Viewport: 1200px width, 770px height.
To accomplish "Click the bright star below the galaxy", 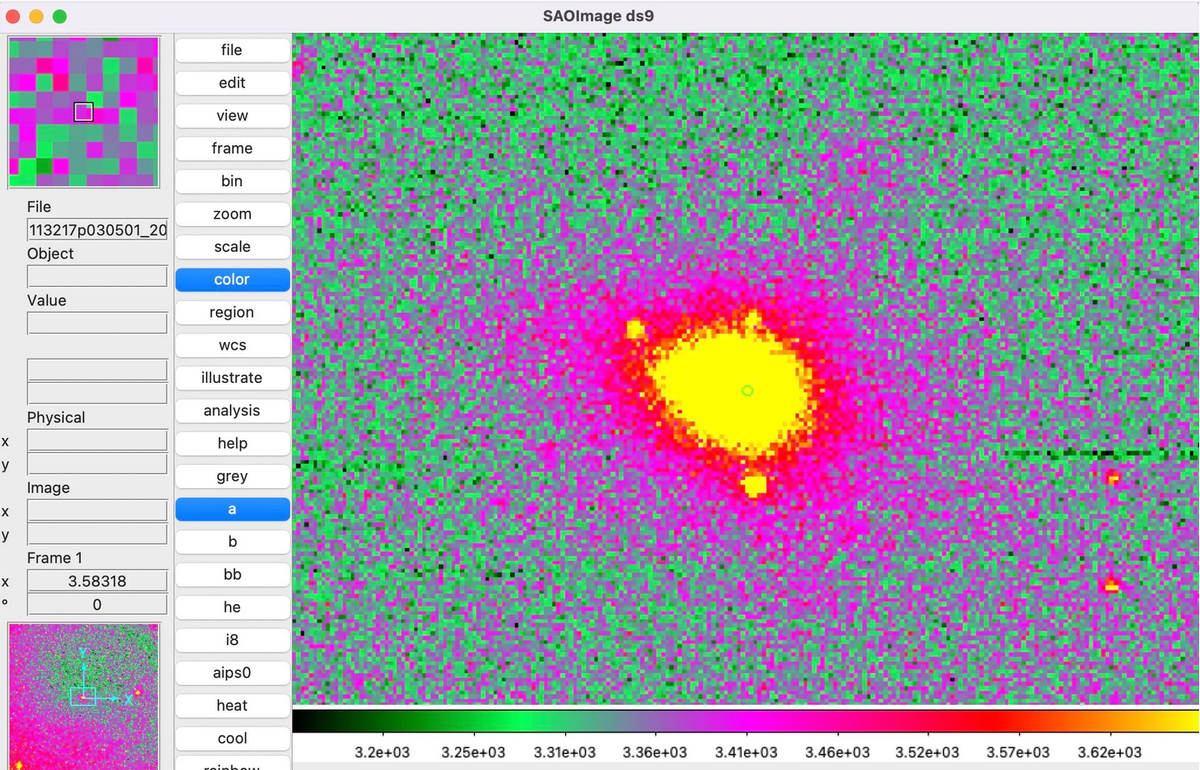I will point(755,485).
